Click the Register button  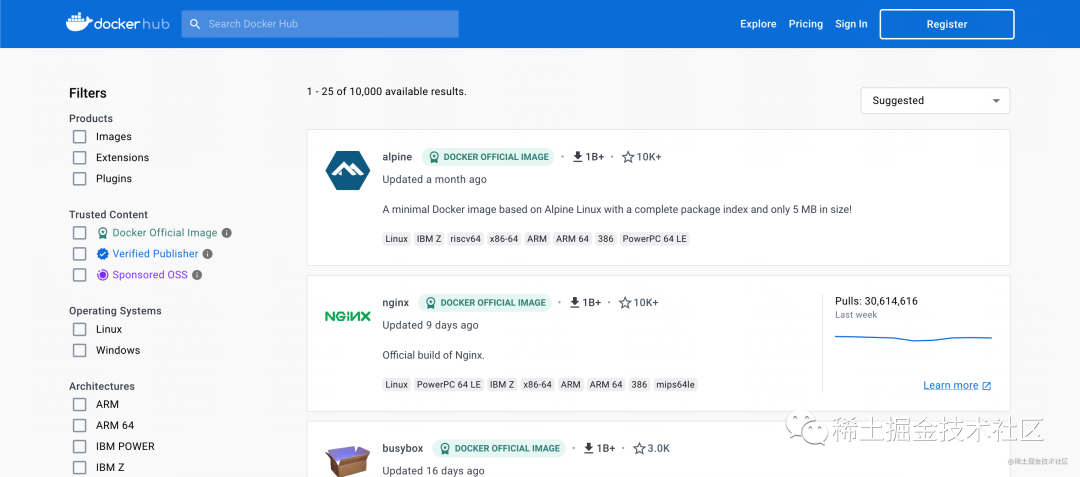pyautogui.click(x=947, y=24)
